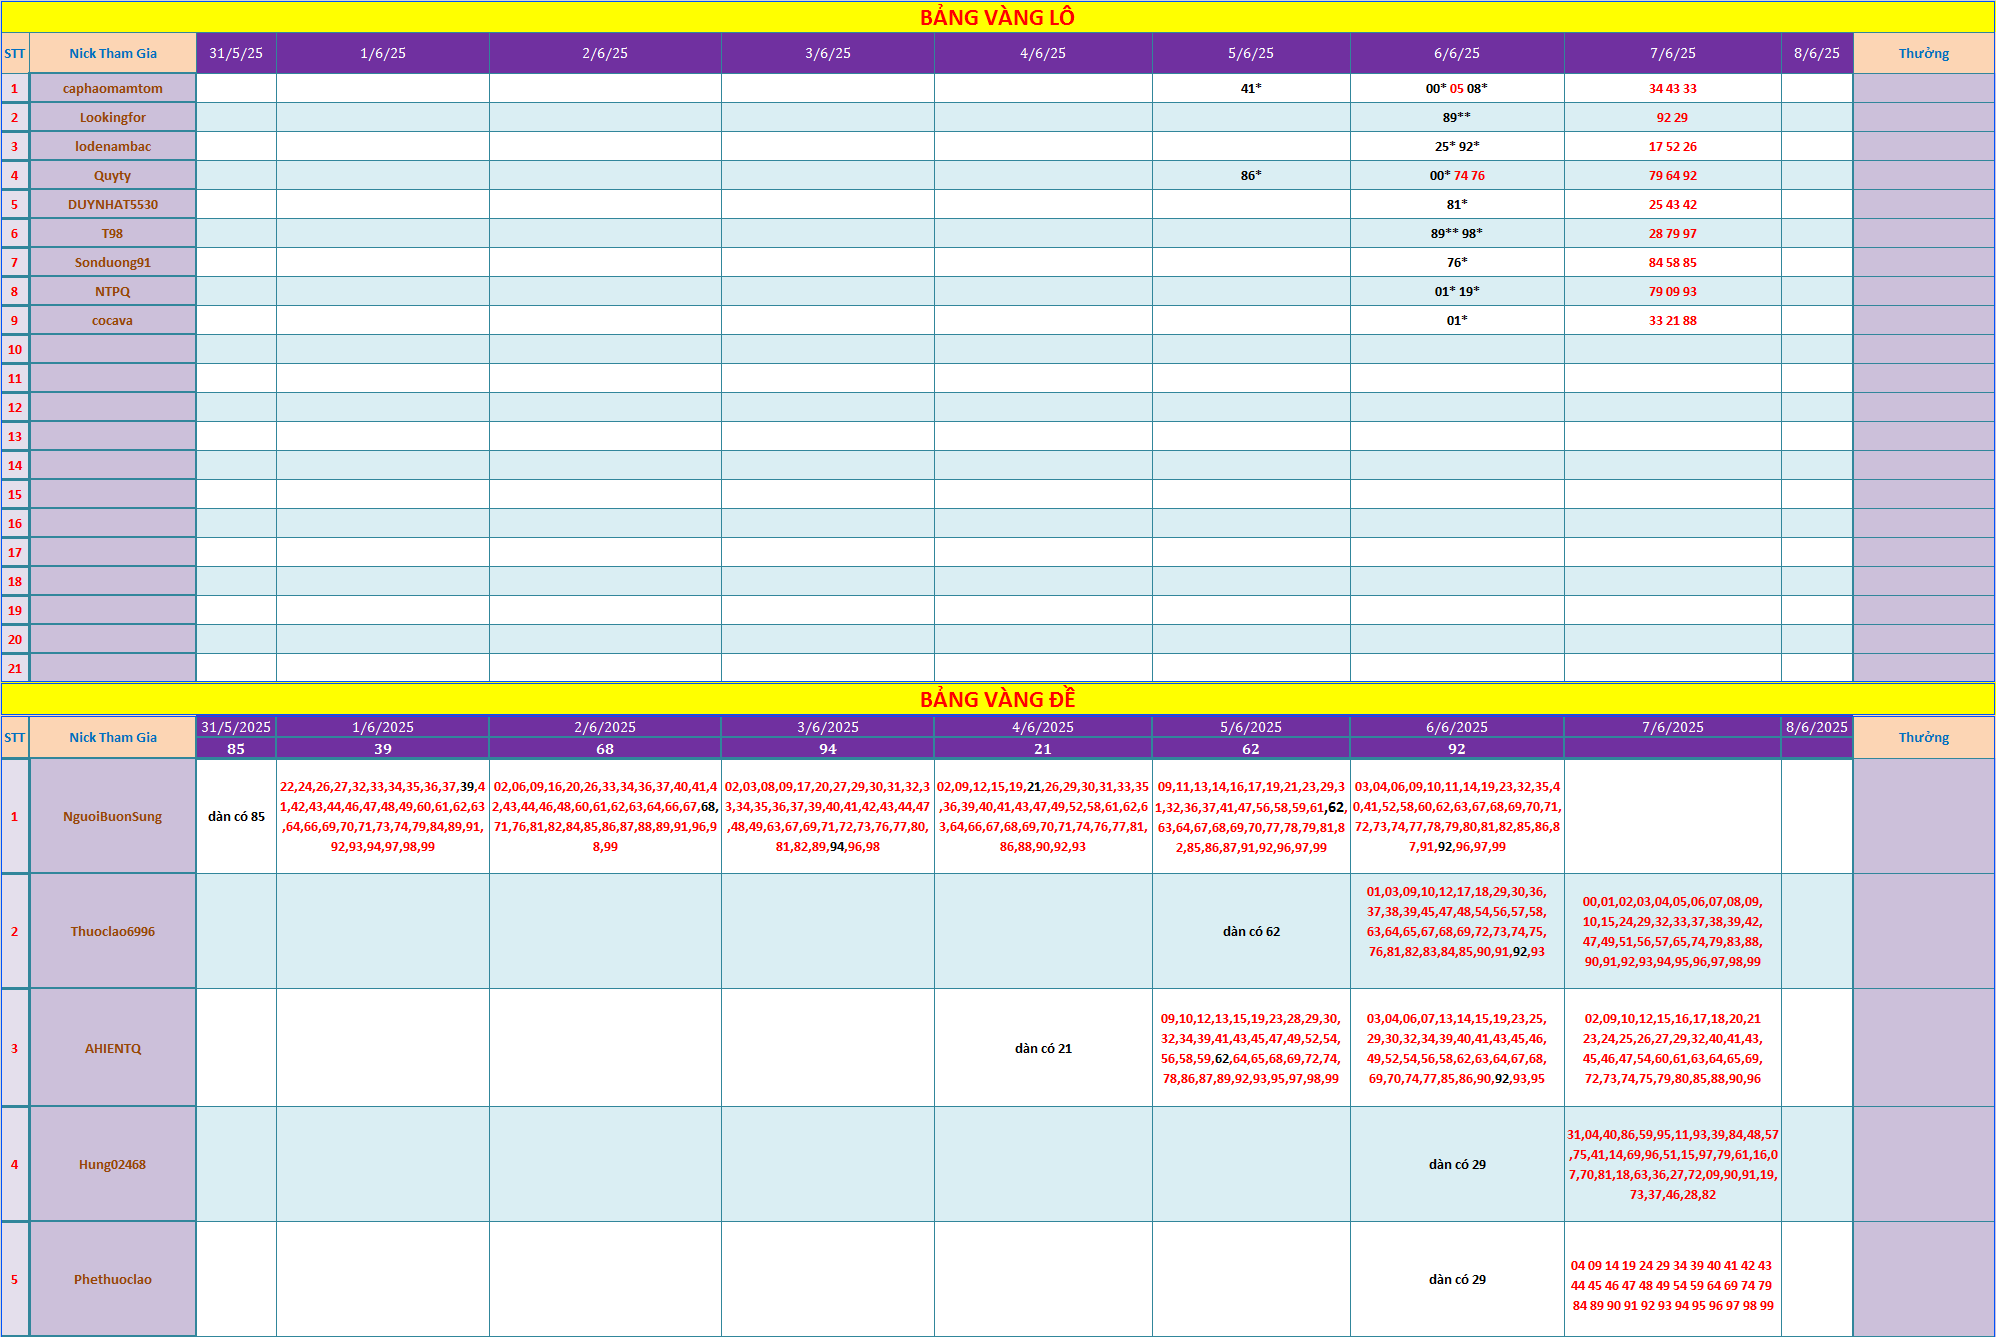This screenshot has height=1337, width=1996.
Task: Click result cell showing 94 under 3/6/2025
Action: point(827,748)
